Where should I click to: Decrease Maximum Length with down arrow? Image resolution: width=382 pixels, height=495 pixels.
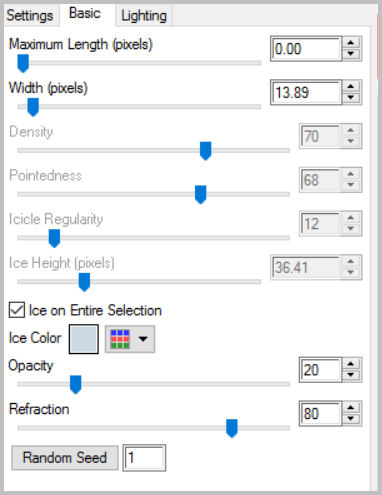(351, 54)
